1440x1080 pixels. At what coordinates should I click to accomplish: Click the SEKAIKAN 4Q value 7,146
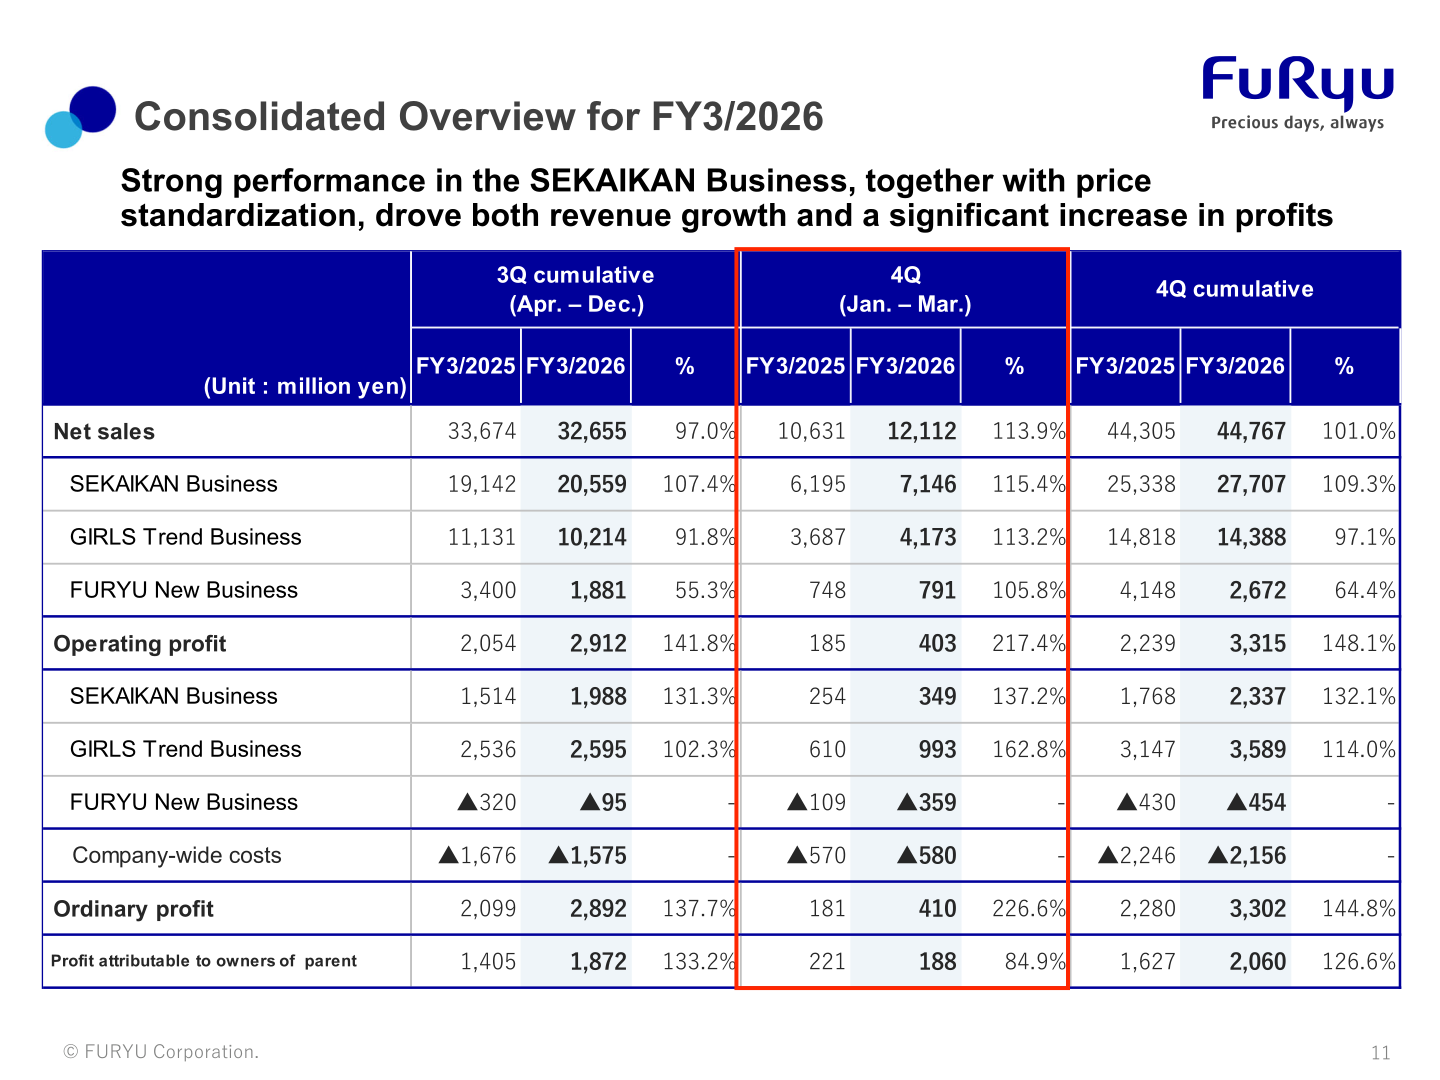tap(928, 484)
